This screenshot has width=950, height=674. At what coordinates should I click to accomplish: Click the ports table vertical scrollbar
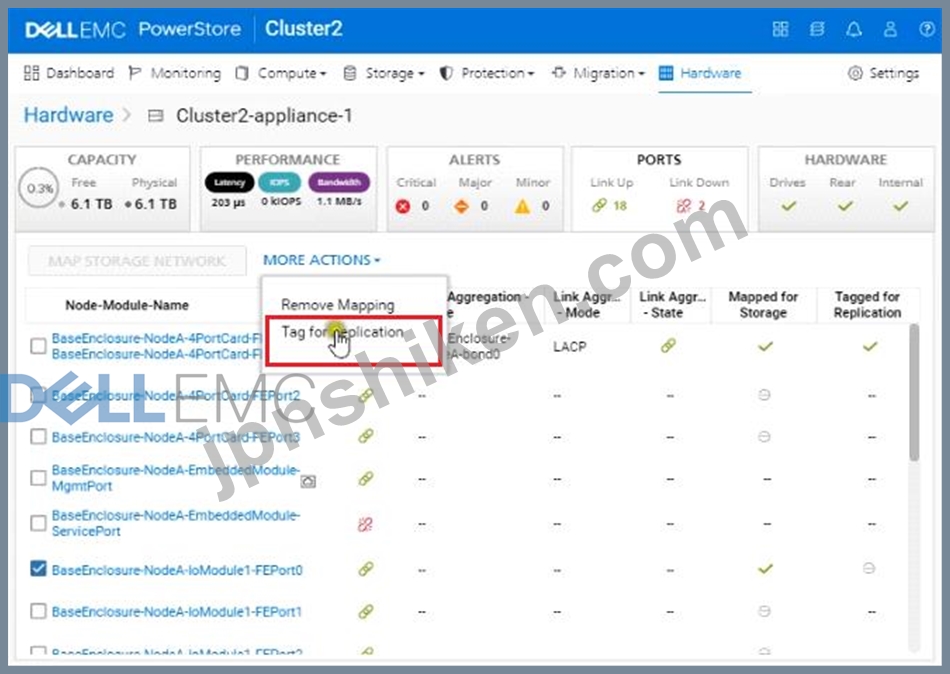(914, 393)
